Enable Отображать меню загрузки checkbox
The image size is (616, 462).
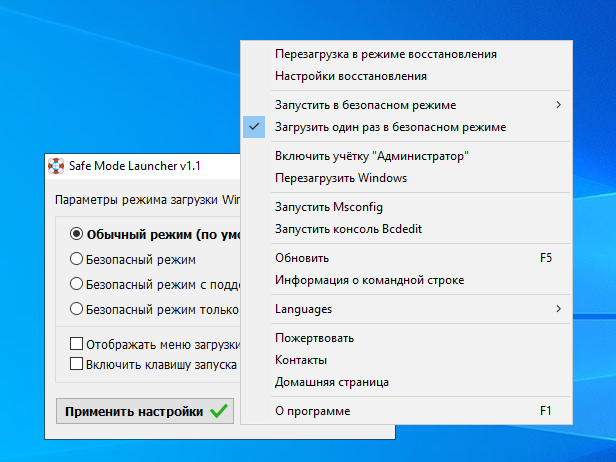click(x=76, y=344)
